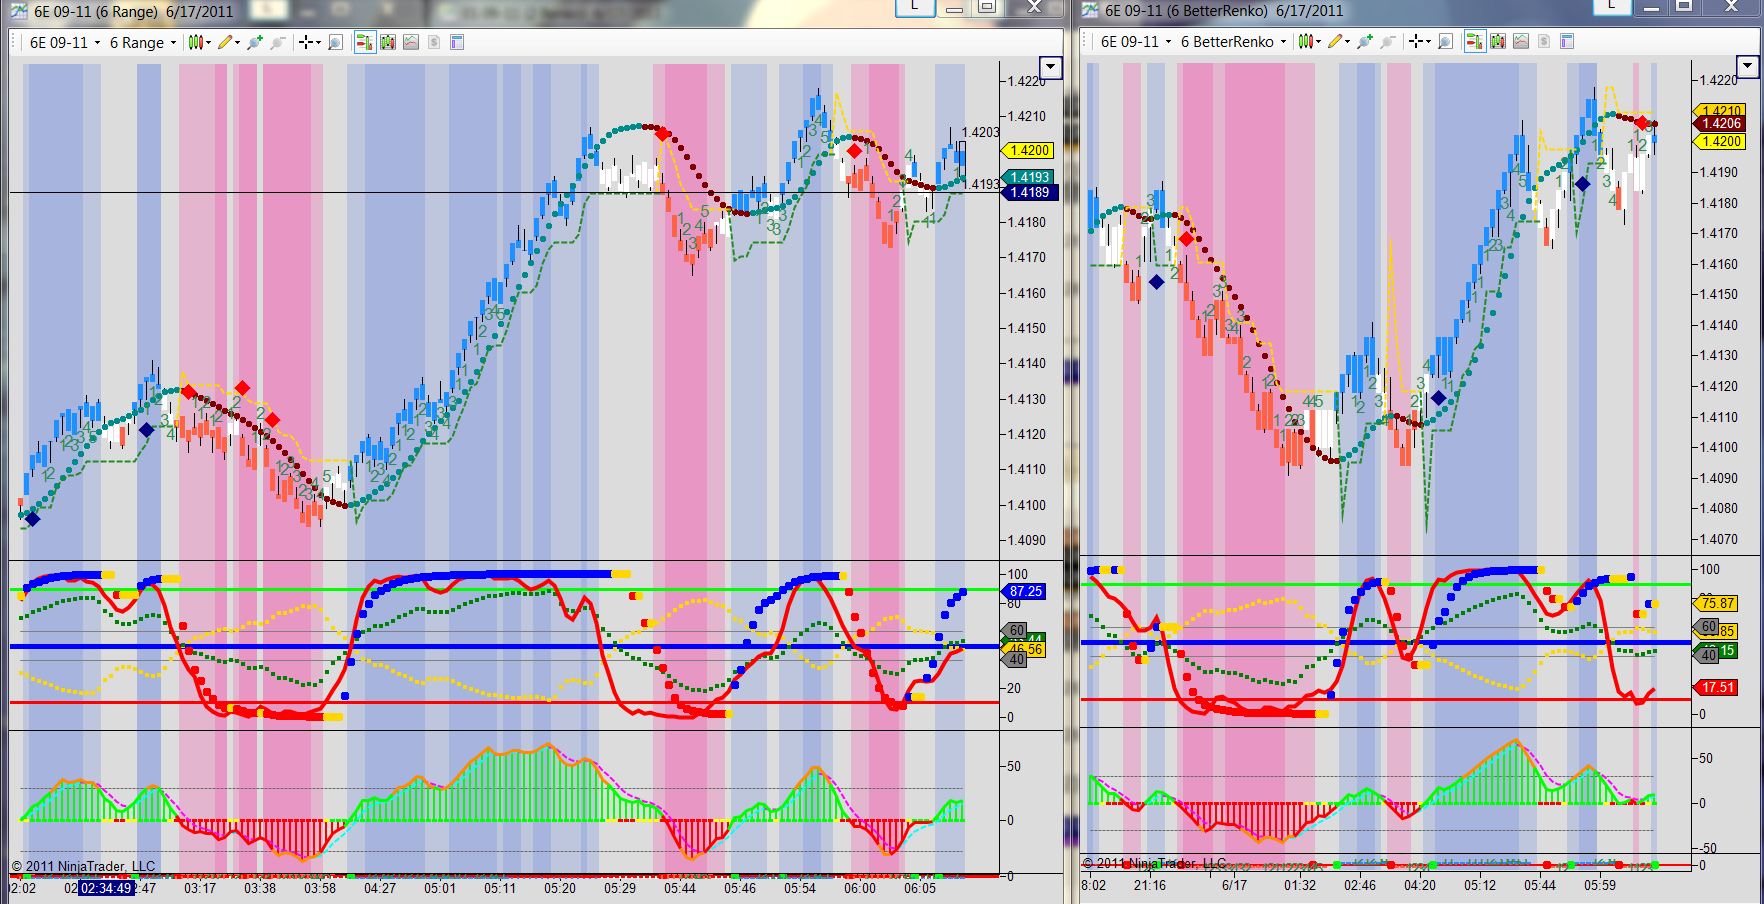This screenshot has height=904, width=1764.
Task: Toggle Chart Trader in the Range chart
Action: 364,42
